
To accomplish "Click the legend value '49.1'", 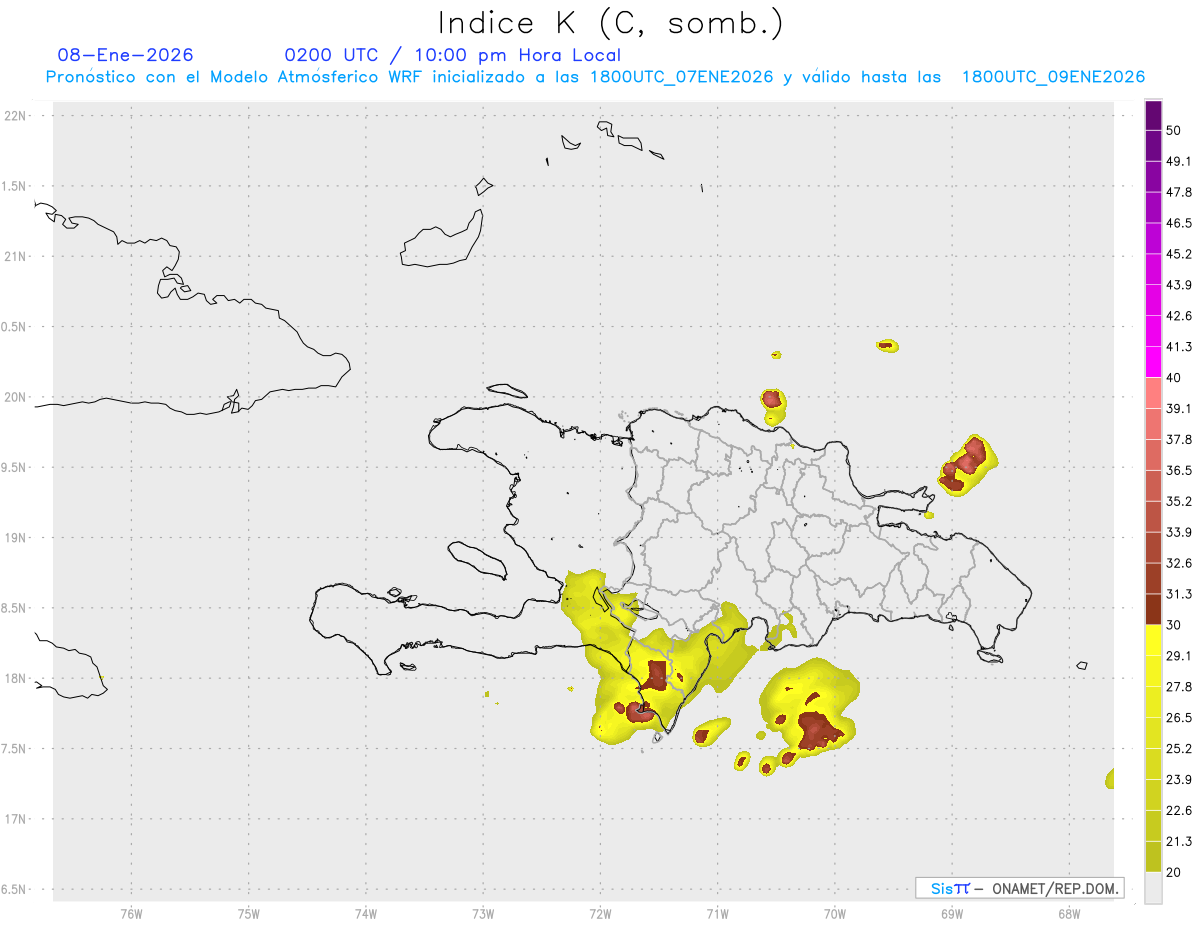I will click(x=1179, y=162).
